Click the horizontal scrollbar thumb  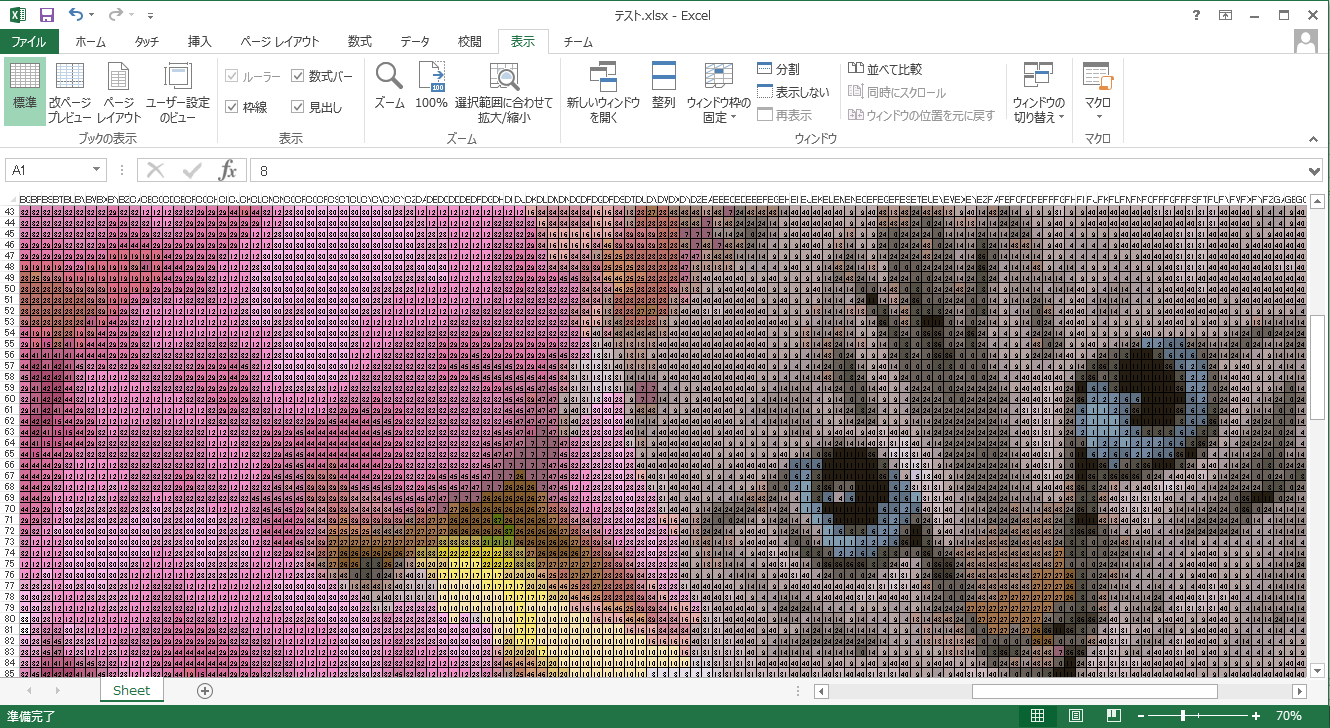coord(1094,691)
